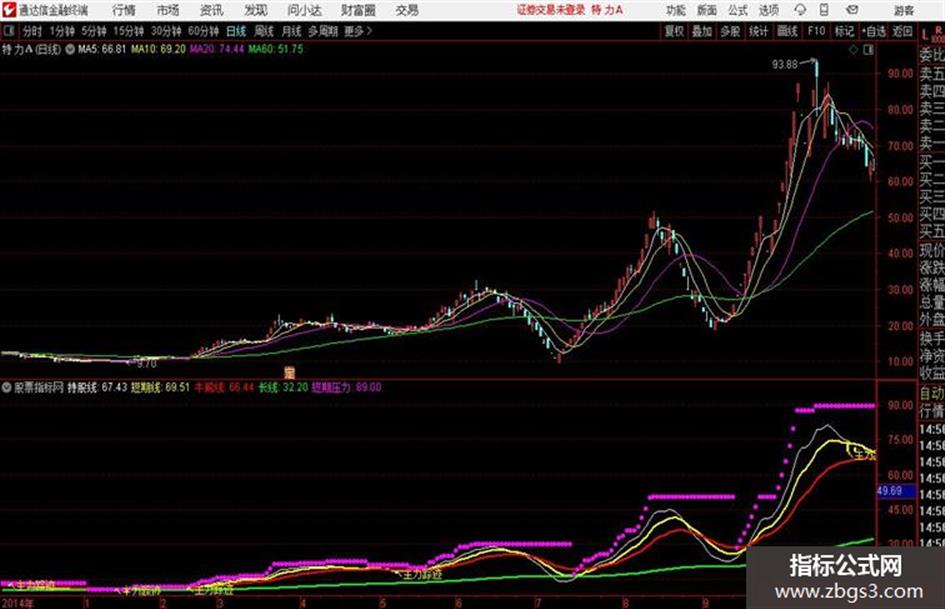Click the MA10: 69.20 label
Viewport: 945px width, 609px height.
(x=159, y=49)
